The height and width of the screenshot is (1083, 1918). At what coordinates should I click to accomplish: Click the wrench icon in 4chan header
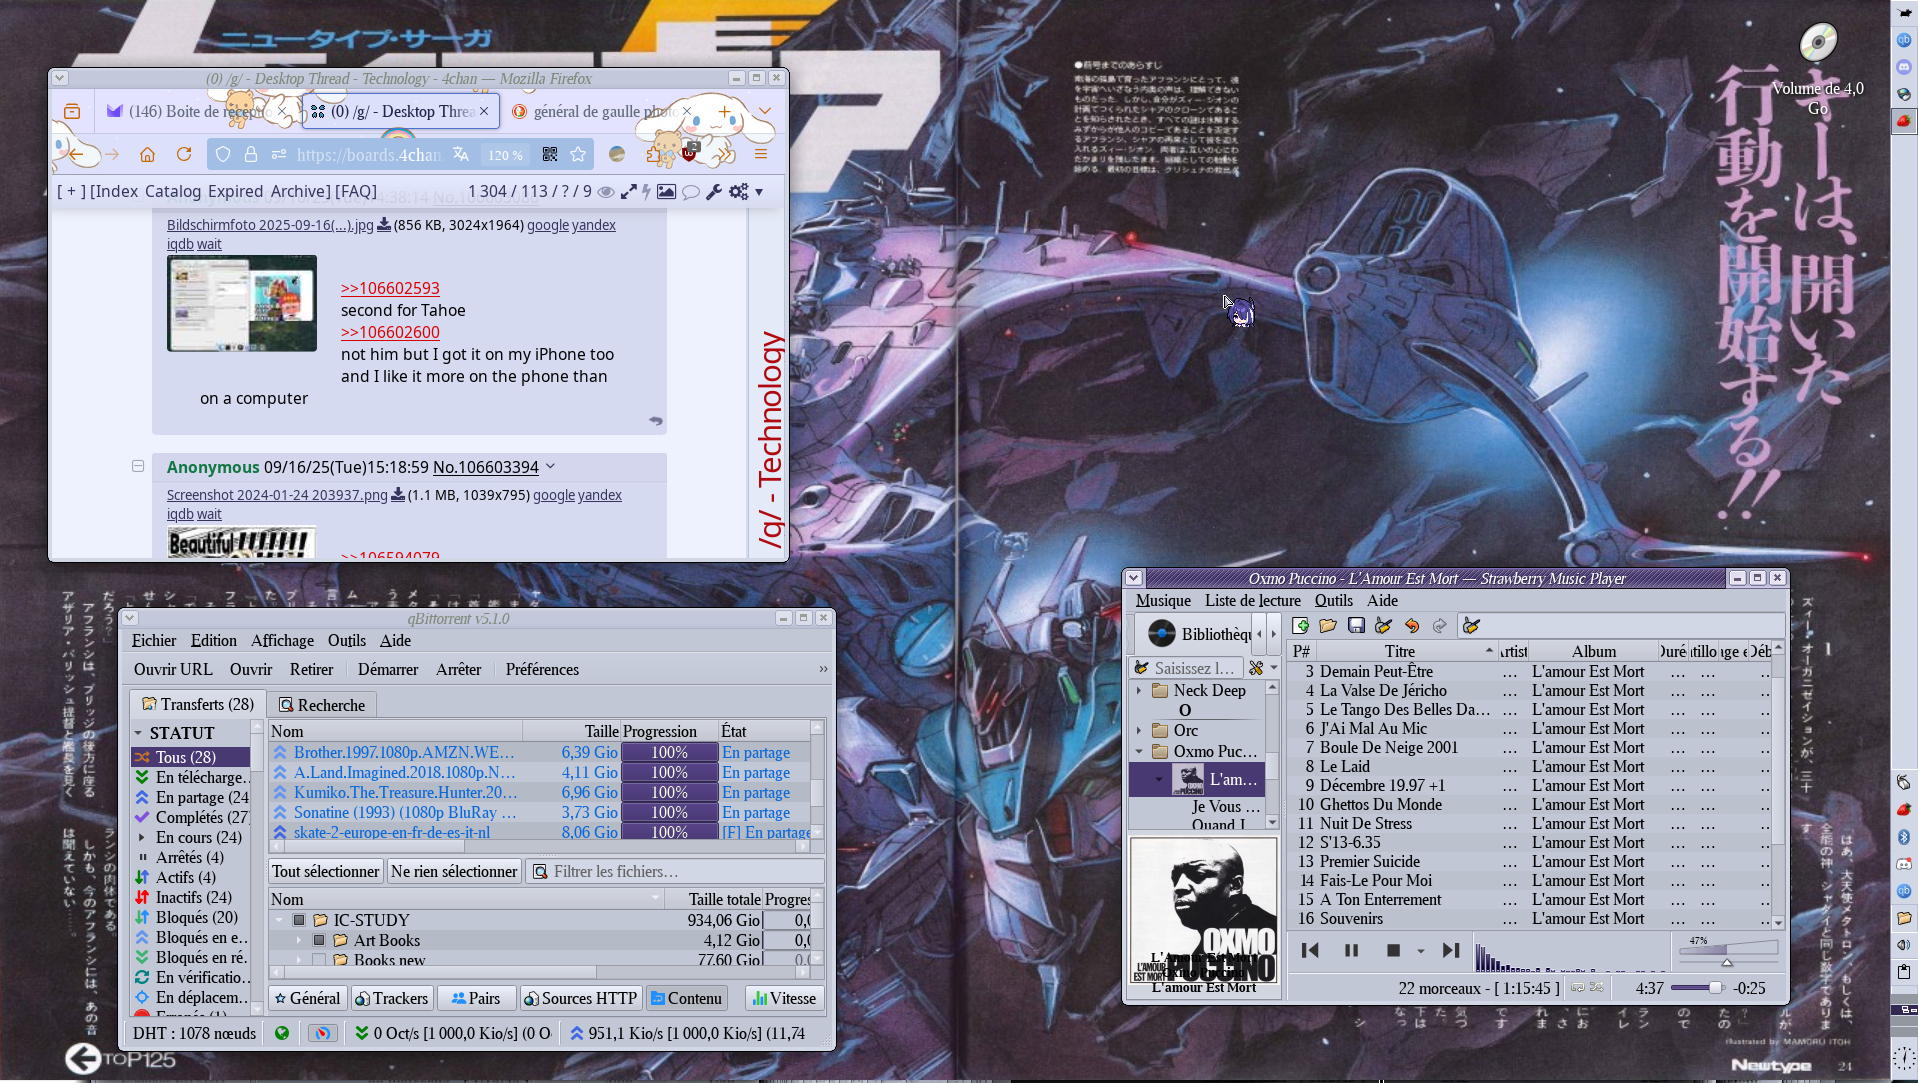point(714,191)
